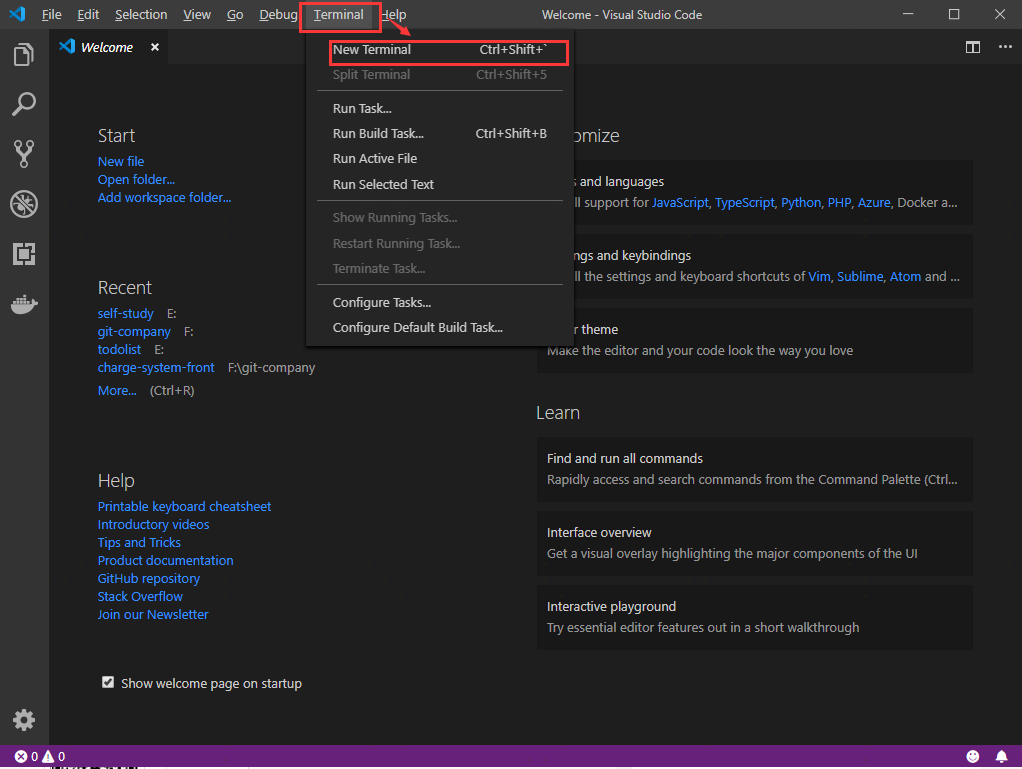Choose Run Selected Text menu entry
The height and width of the screenshot is (769, 1022).
440,184
